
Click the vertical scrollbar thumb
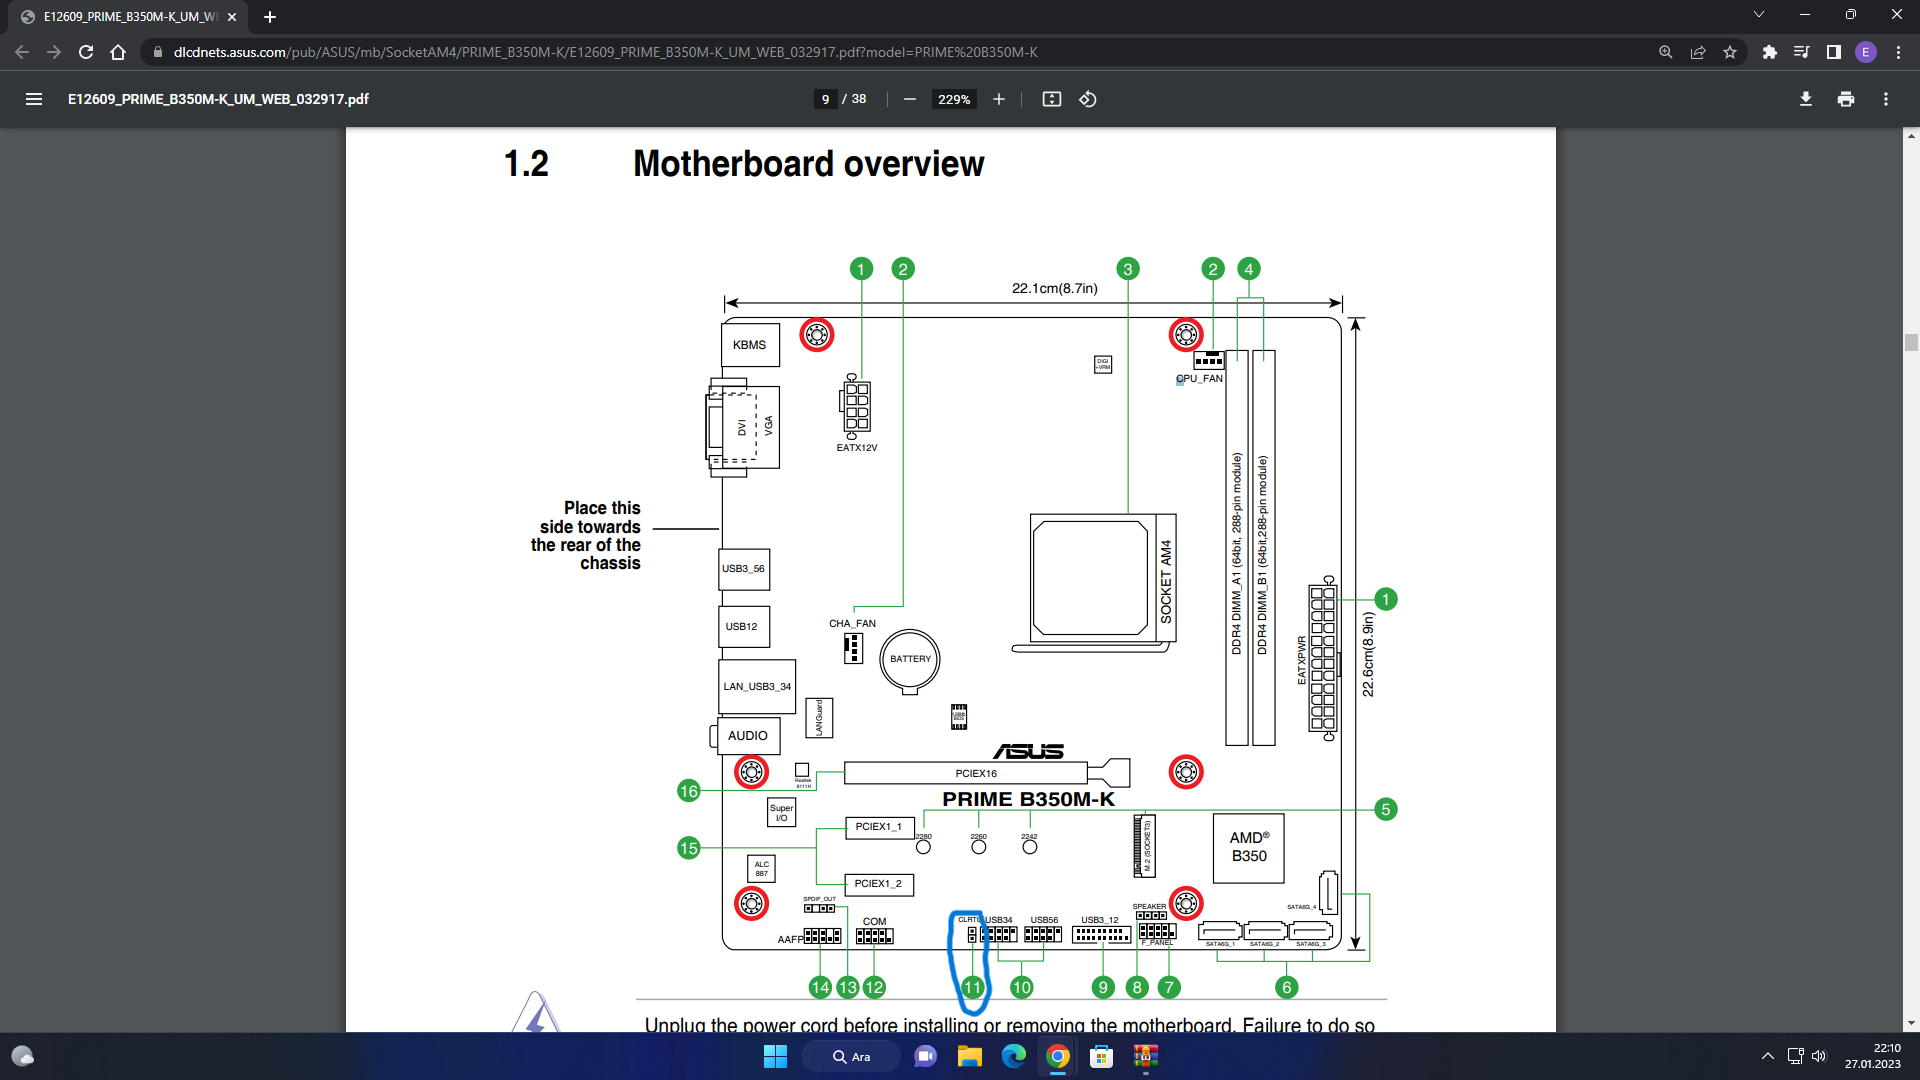point(1911,343)
